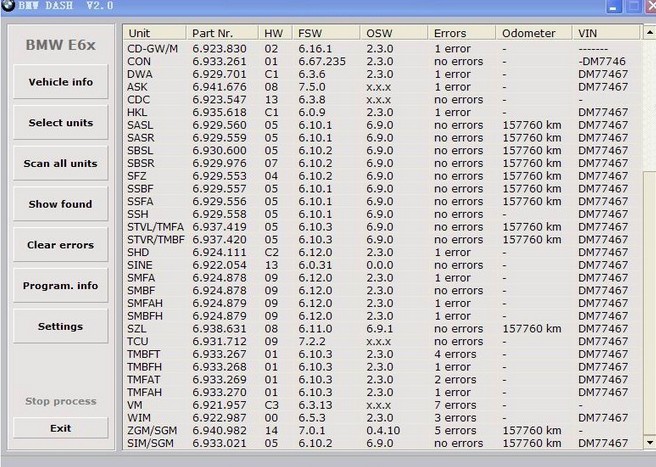Select the TCU unit row
Viewport: 656px width, 467px height.
[383, 341]
